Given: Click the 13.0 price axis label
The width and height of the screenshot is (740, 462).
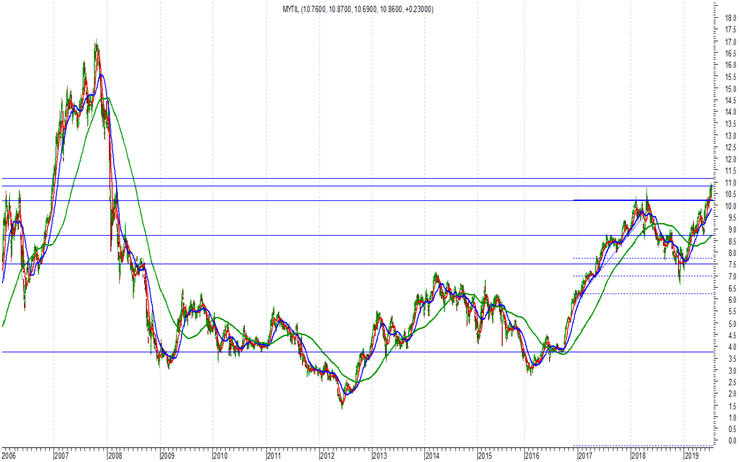Looking at the screenshot, I should (731, 136).
